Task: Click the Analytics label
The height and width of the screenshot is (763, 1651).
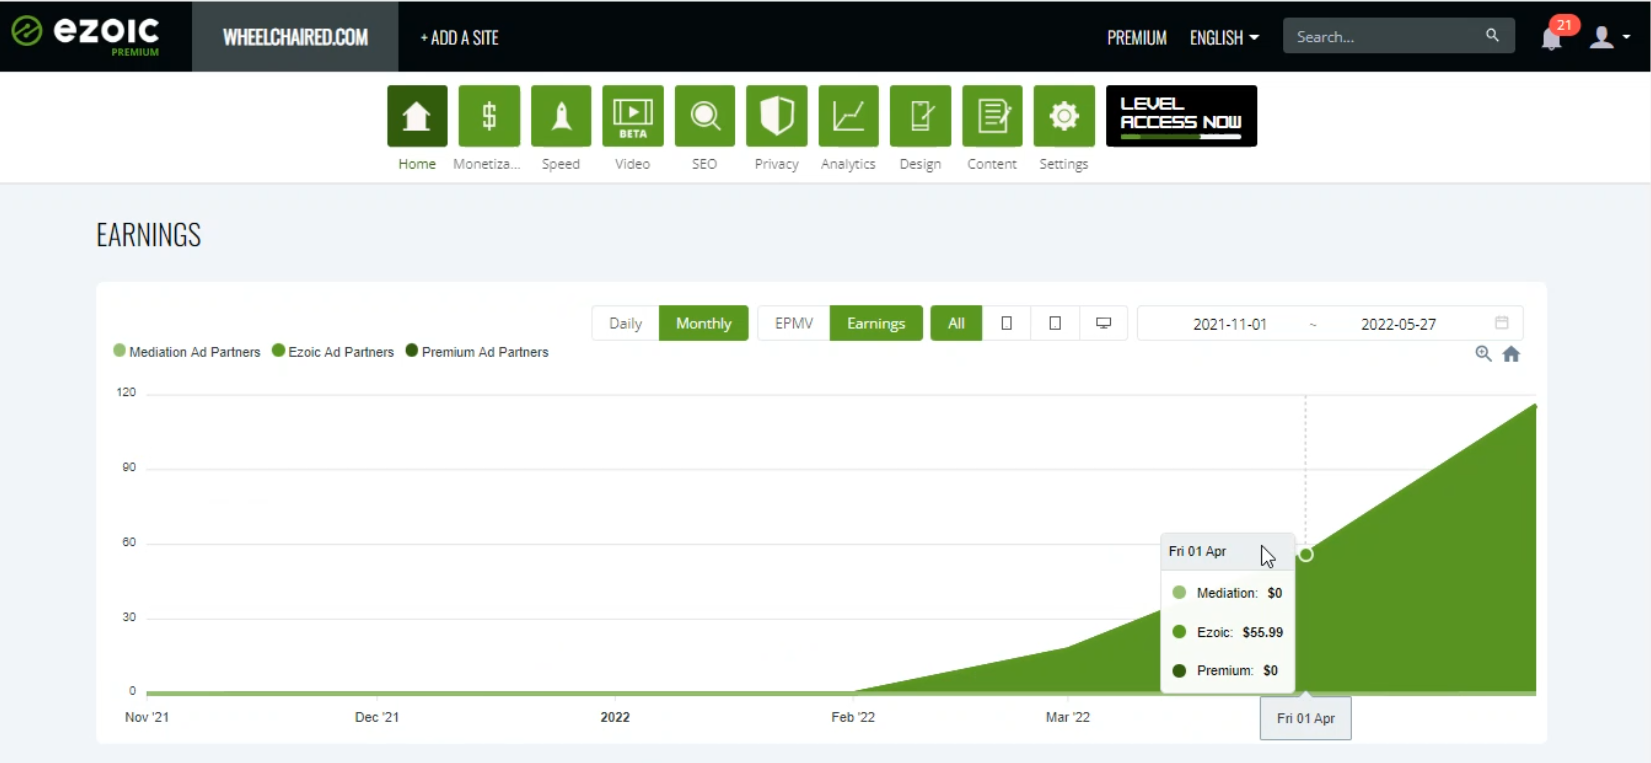Action: point(848,164)
